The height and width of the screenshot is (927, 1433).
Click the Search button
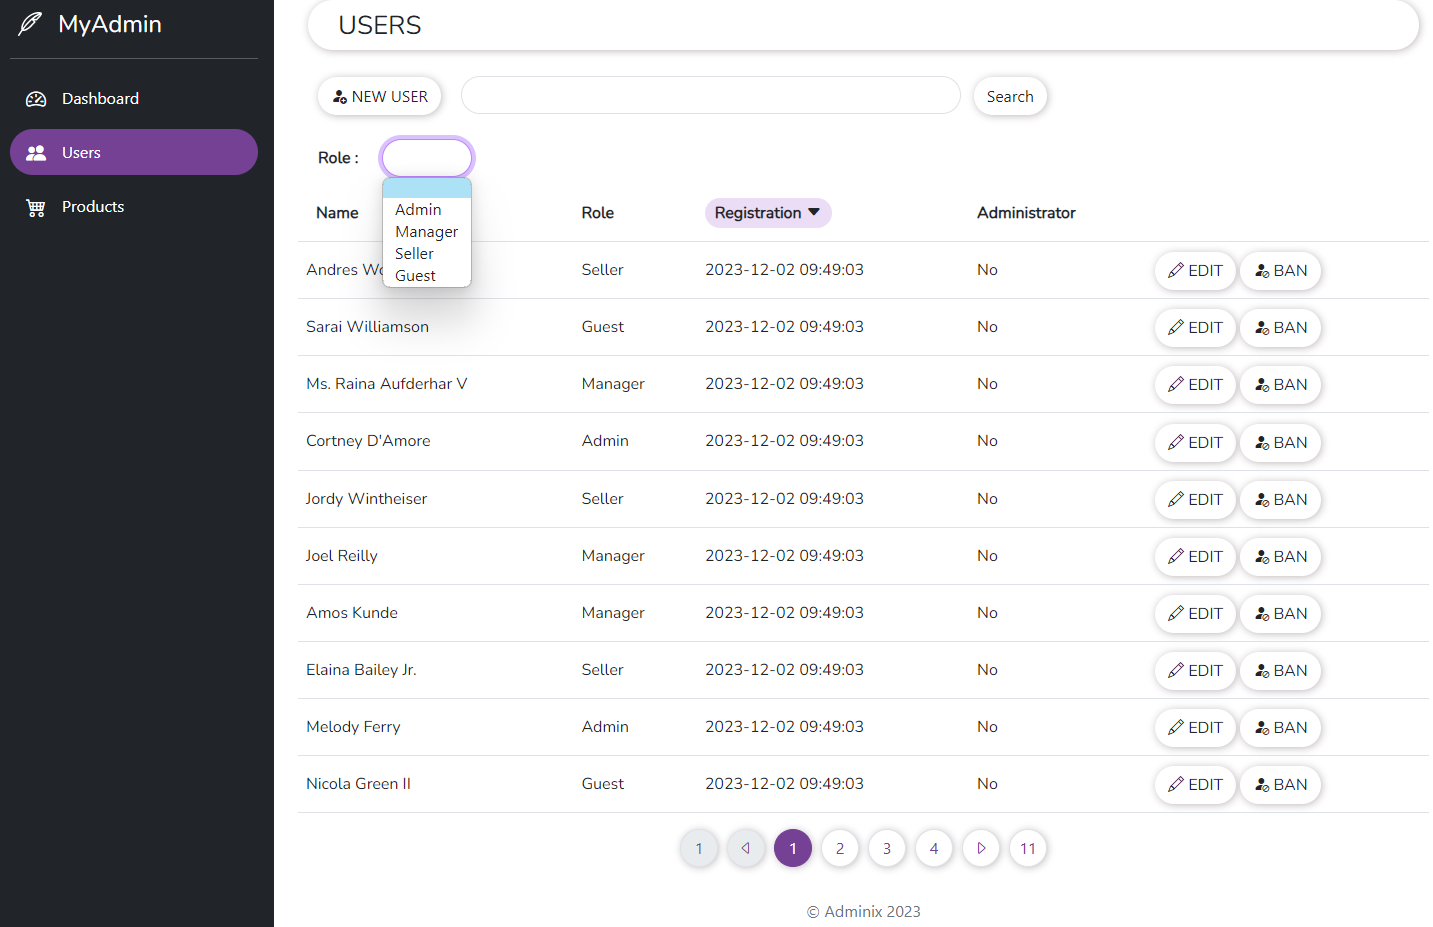[1010, 97]
